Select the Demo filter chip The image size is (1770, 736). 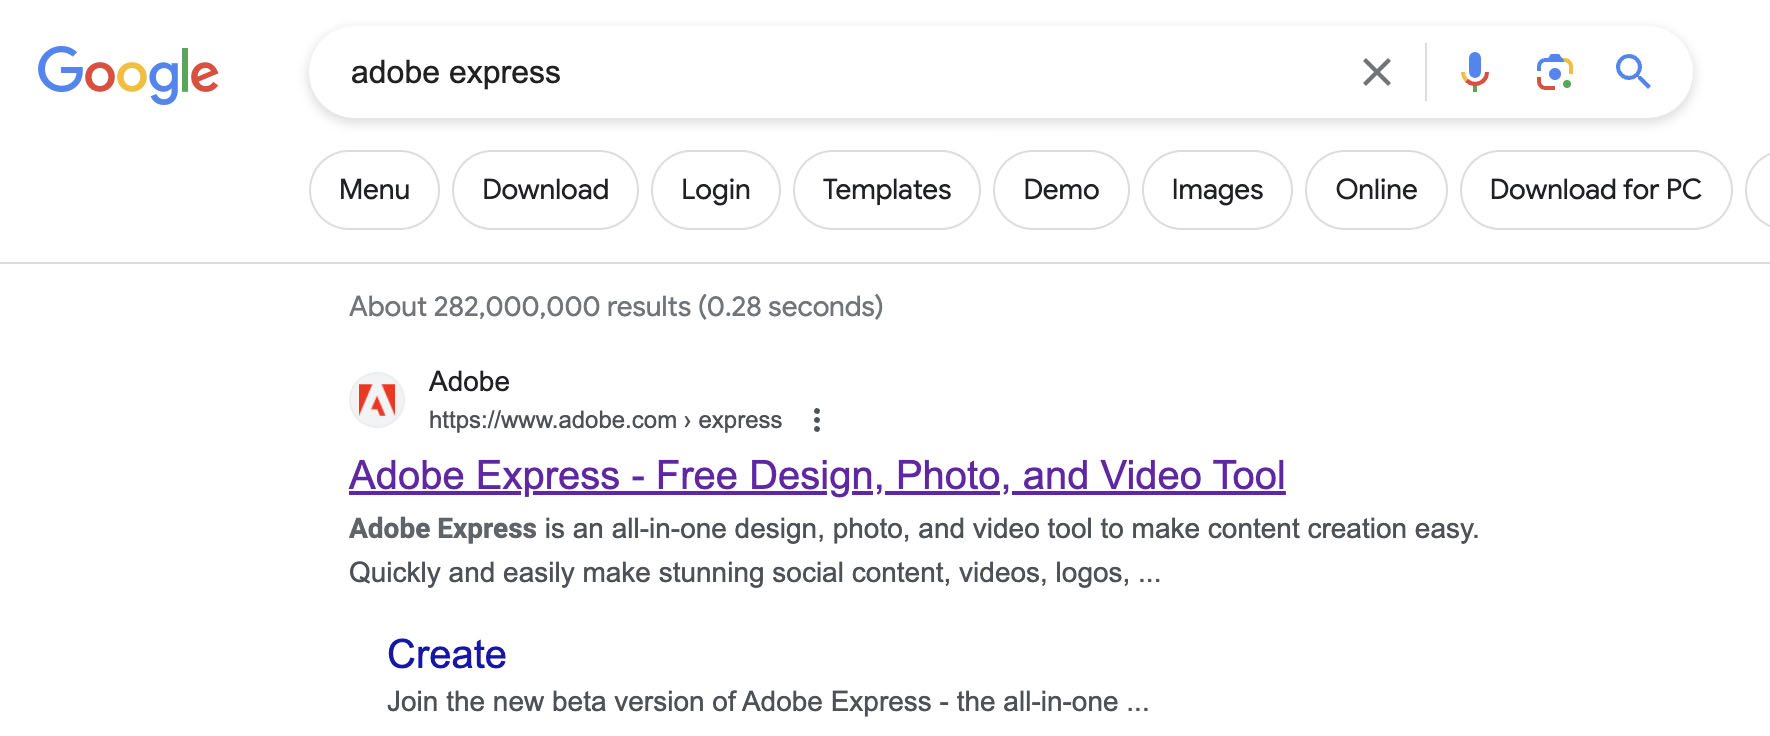coord(1061,190)
